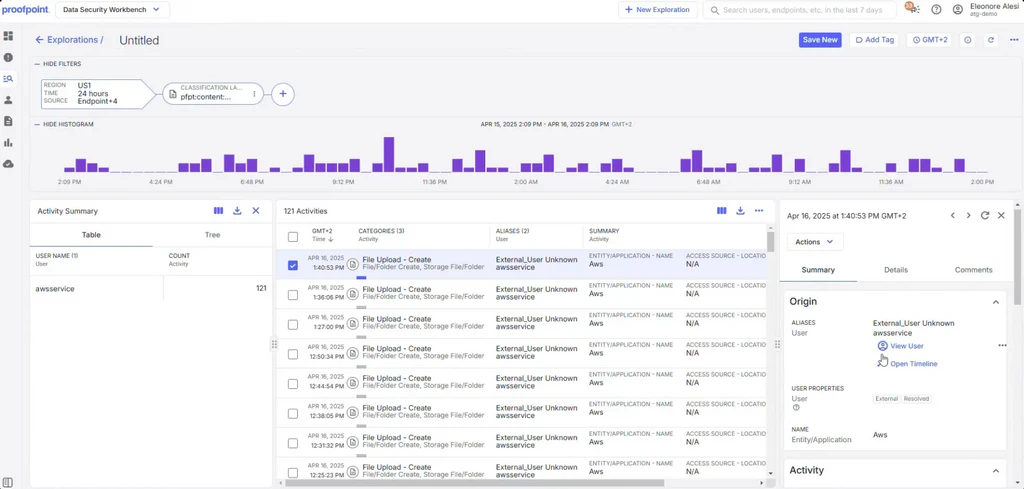Open exploration more options ellipsis menu

click(1014, 40)
